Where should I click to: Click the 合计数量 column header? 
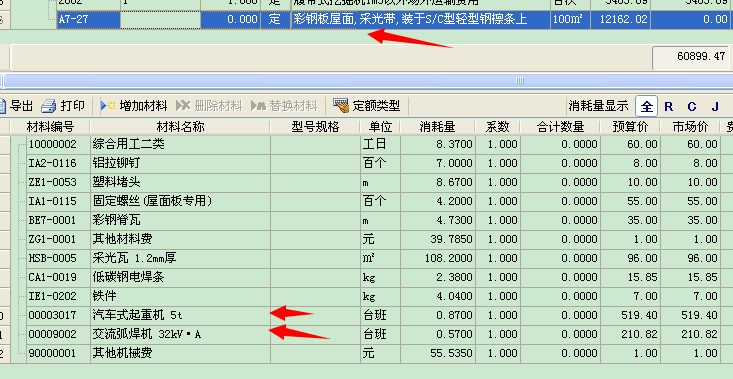coord(560,127)
